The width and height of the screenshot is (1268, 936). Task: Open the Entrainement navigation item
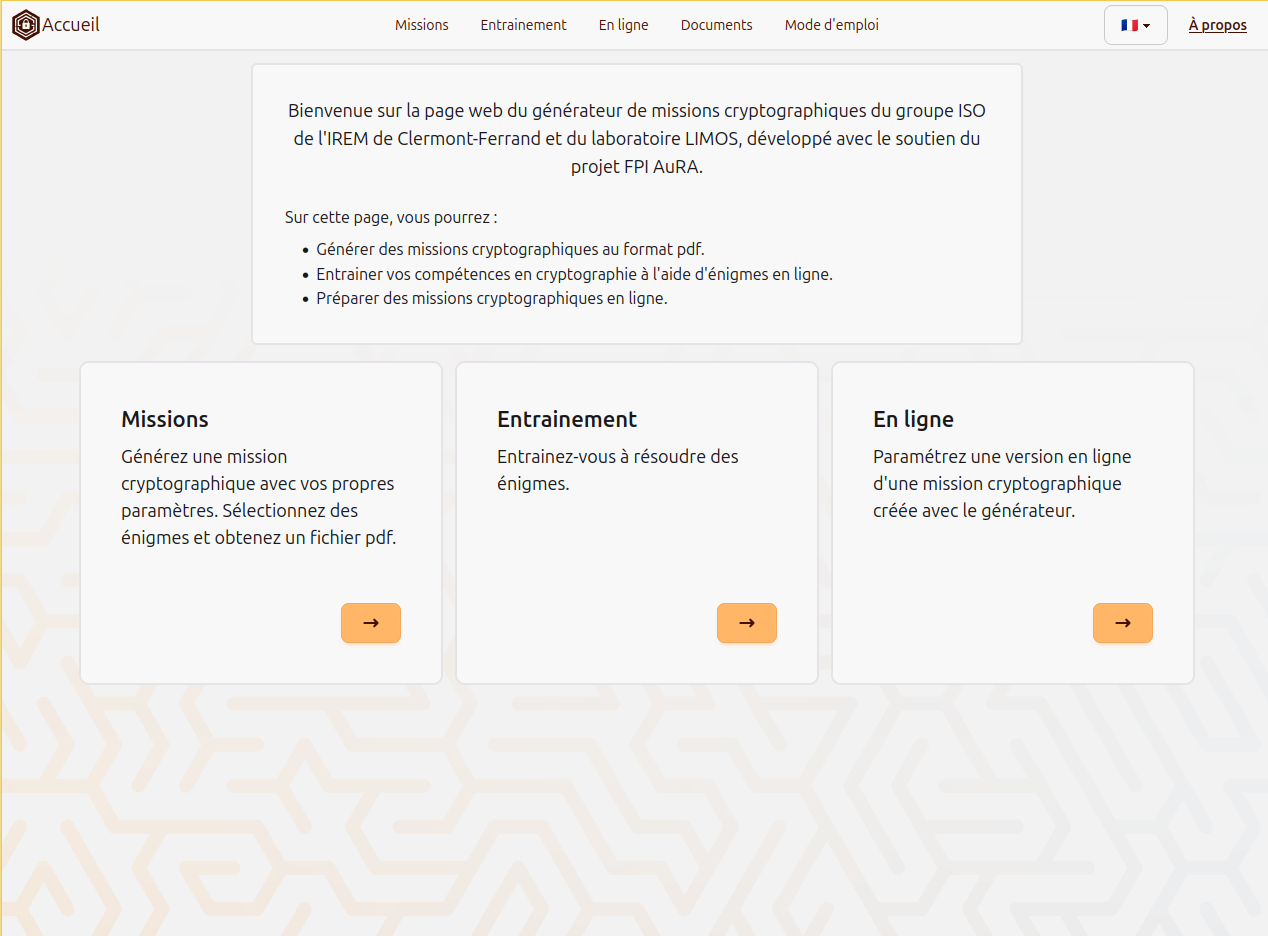(x=523, y=25)
